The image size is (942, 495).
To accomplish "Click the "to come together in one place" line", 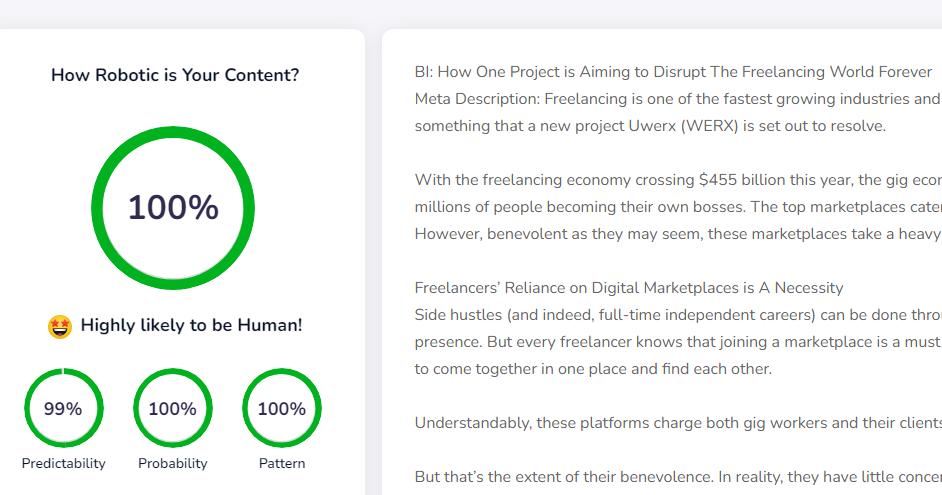I will pos(593,368).
